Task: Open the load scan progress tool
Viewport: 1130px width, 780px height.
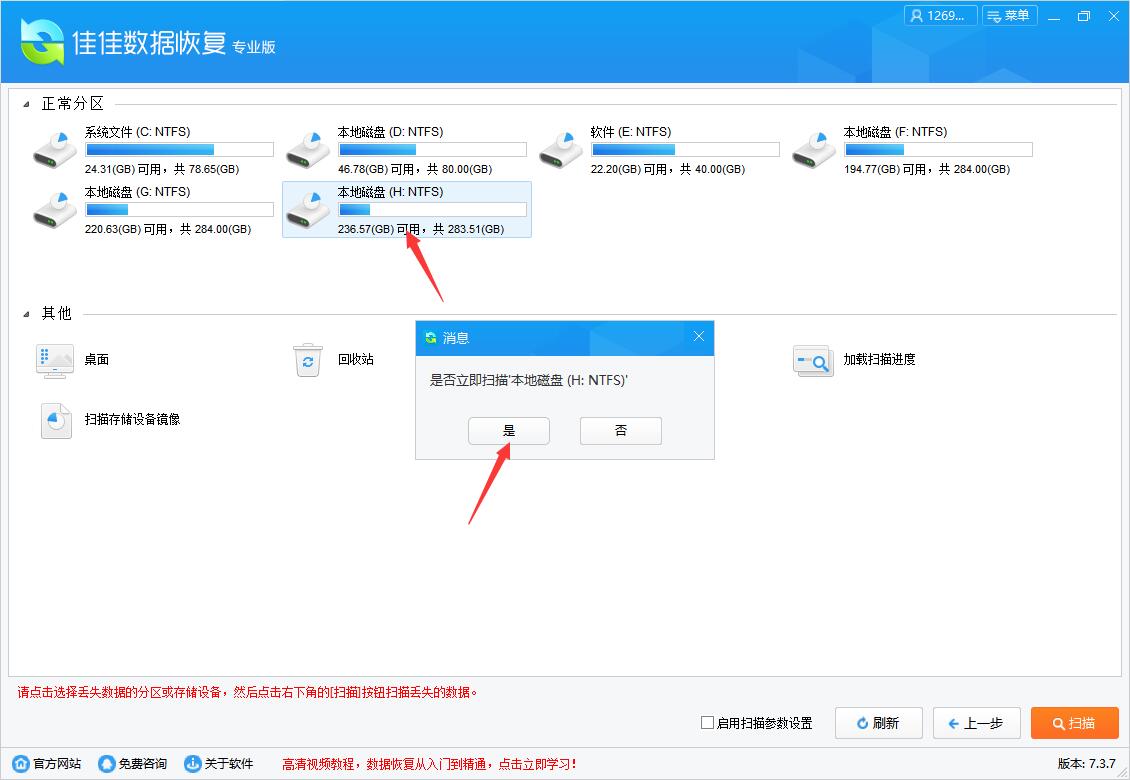Action: 813,360
